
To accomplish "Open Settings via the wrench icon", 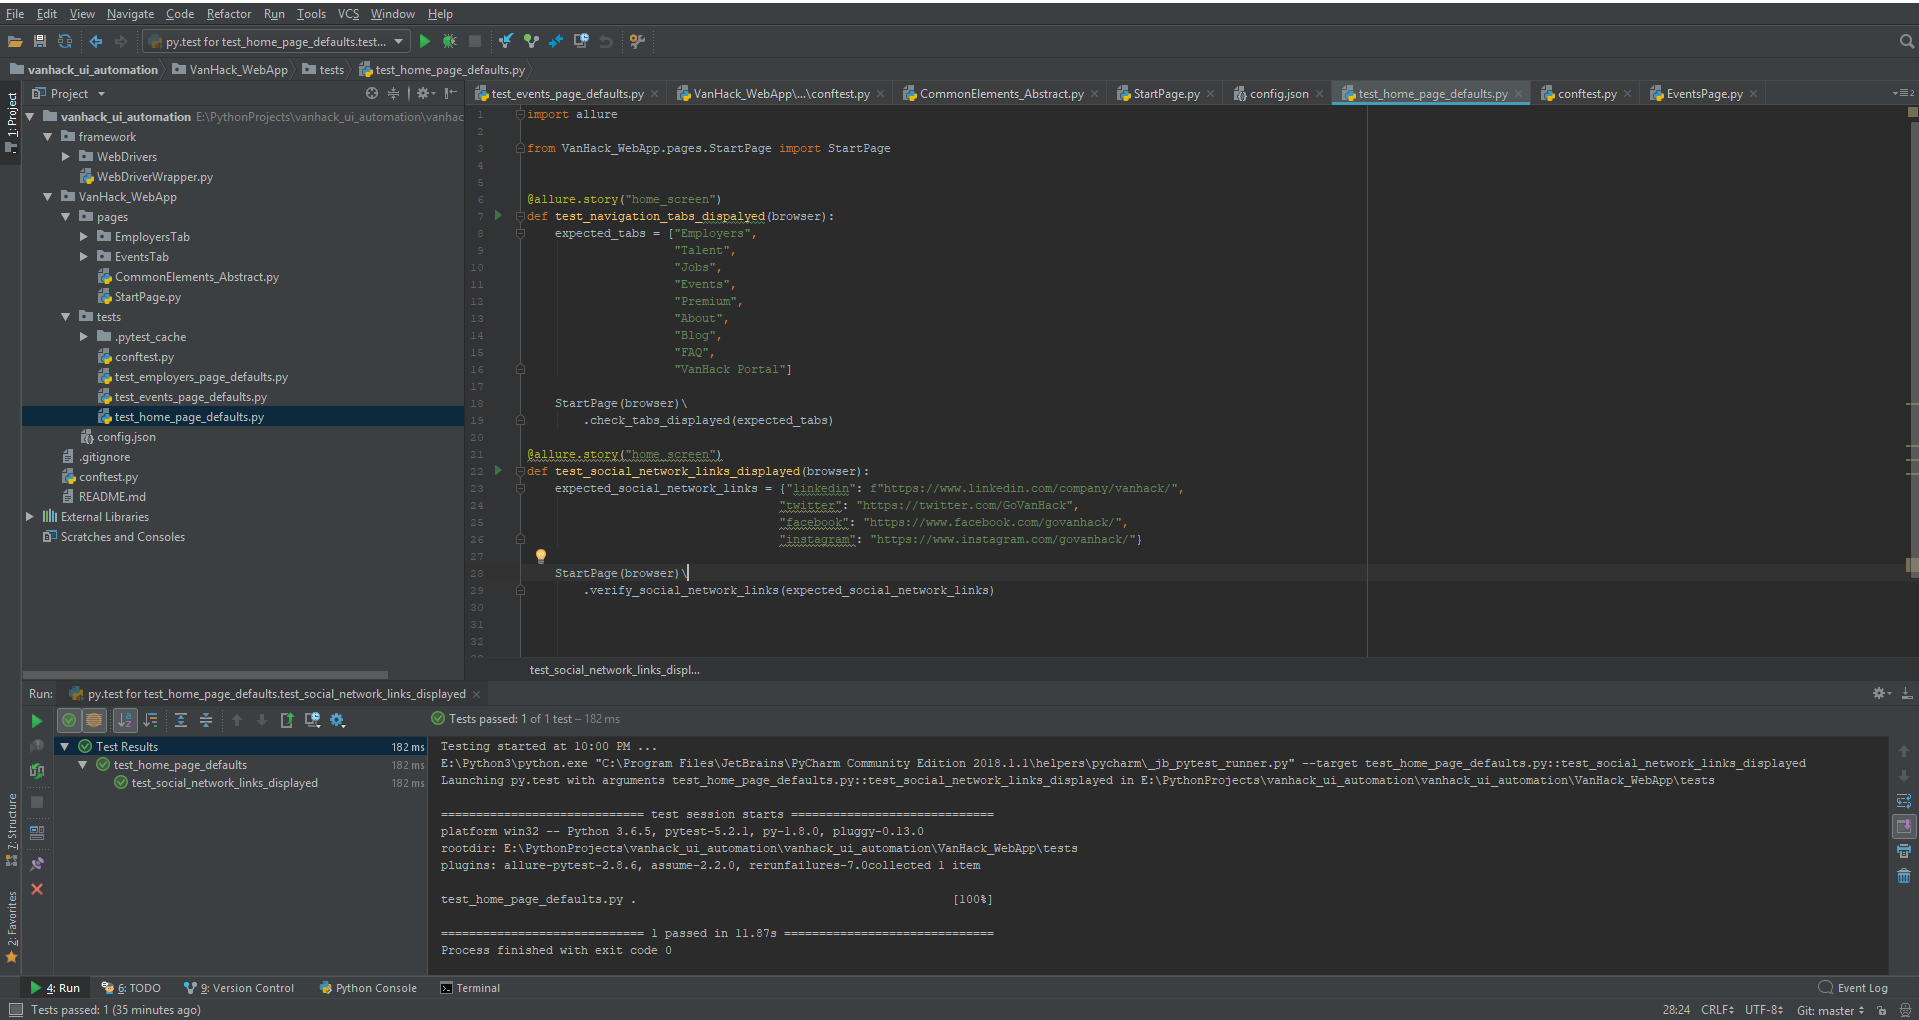I will click(x=637, y=41).
